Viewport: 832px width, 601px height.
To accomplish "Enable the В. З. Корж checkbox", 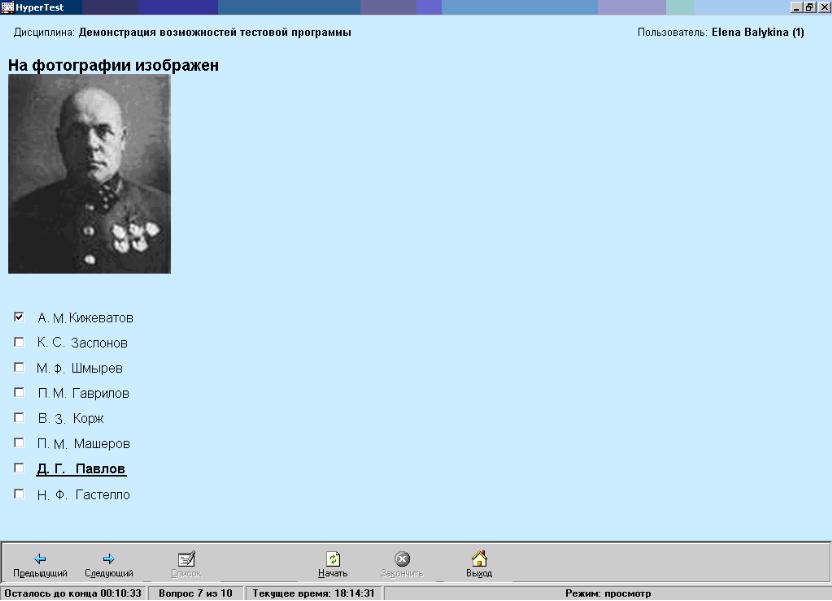I will coord(19,417).
